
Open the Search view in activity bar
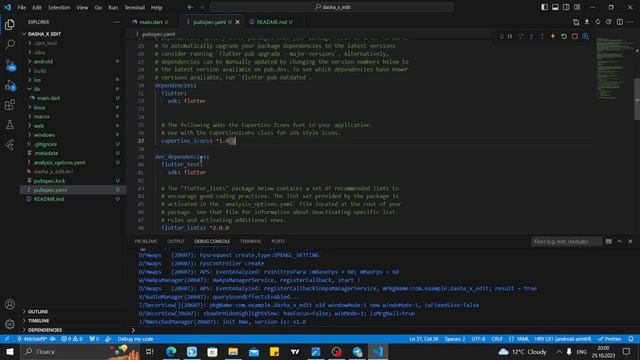(10, 44)
